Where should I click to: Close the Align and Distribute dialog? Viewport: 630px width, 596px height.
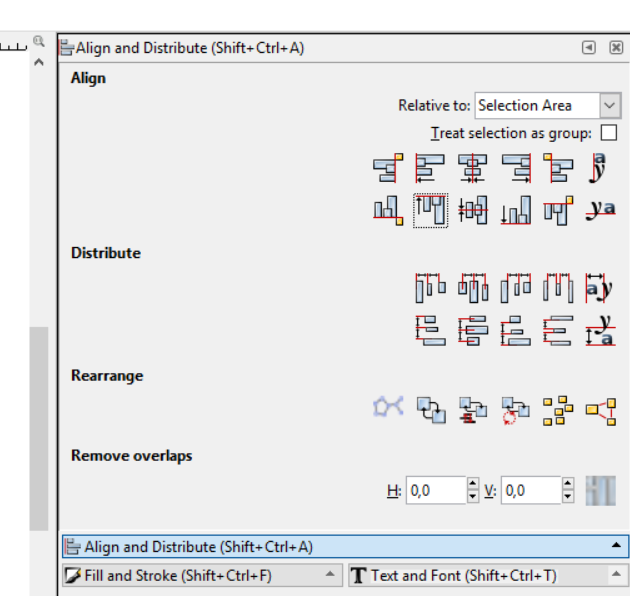pyautogui.click(x=616, y=47)
